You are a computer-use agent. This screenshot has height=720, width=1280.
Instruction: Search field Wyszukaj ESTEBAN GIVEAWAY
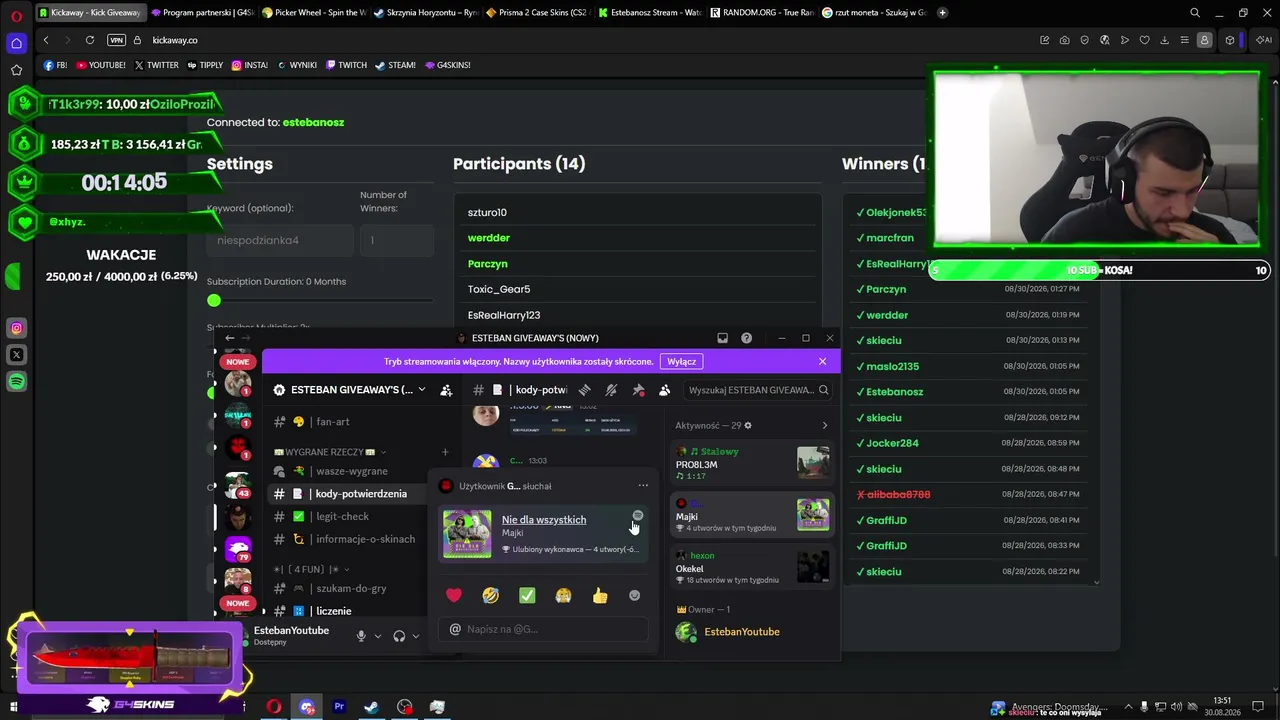coord(757,390)
